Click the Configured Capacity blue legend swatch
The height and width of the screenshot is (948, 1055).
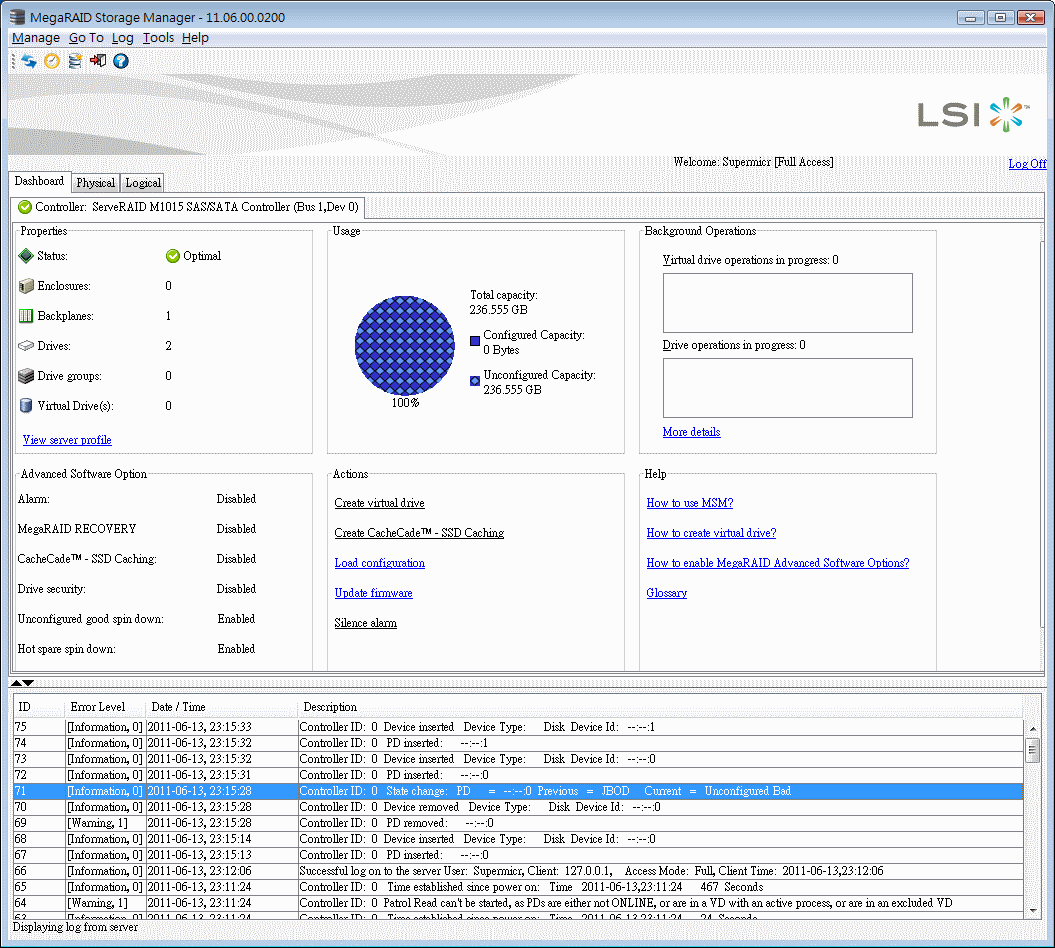[x=475, y=341]
